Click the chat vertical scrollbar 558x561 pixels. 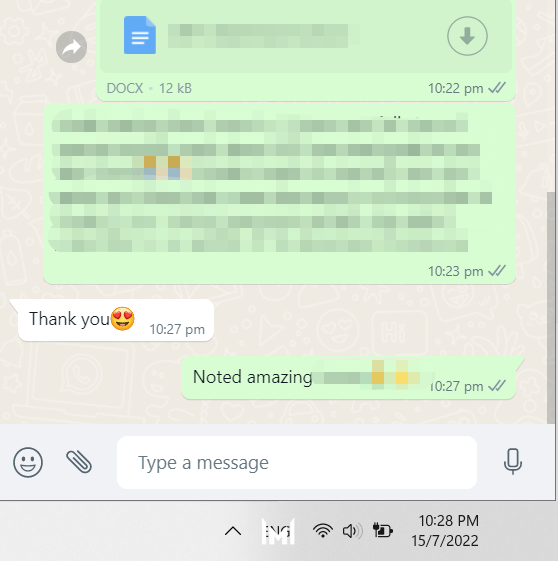(551, 308)
